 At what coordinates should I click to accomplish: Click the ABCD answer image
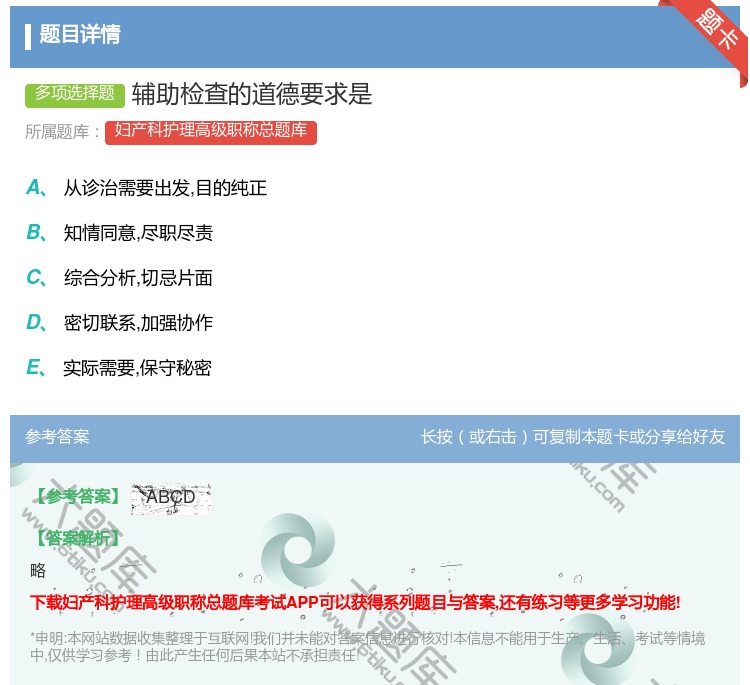tap(171, 498)
